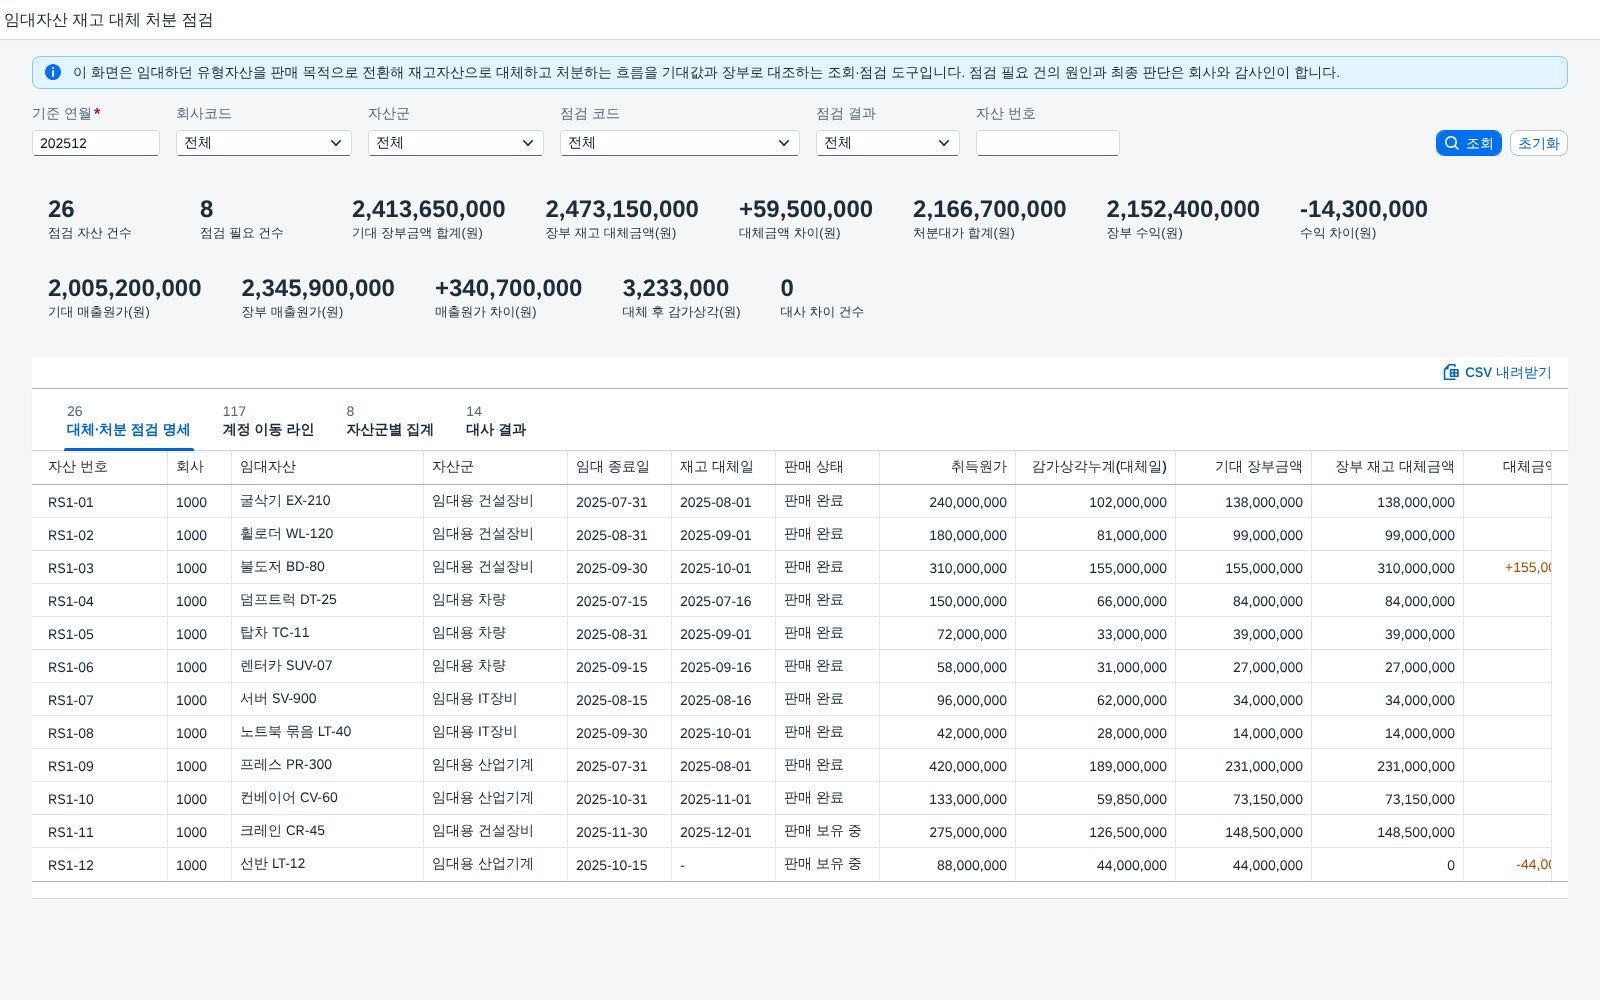The width and height of the screenshot is (1600, 1000).
Task: Open the 점검 결과 dropdown
Action: 888,143
